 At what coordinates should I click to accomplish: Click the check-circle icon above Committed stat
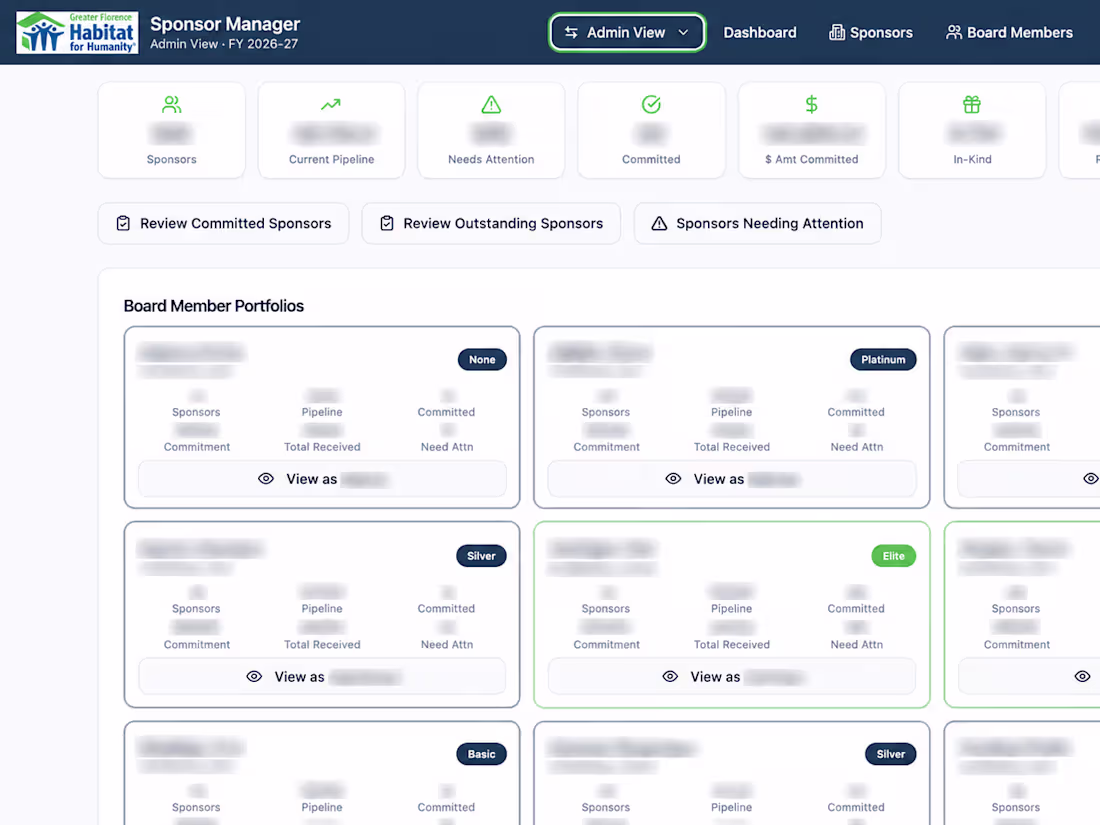[651, 105]
